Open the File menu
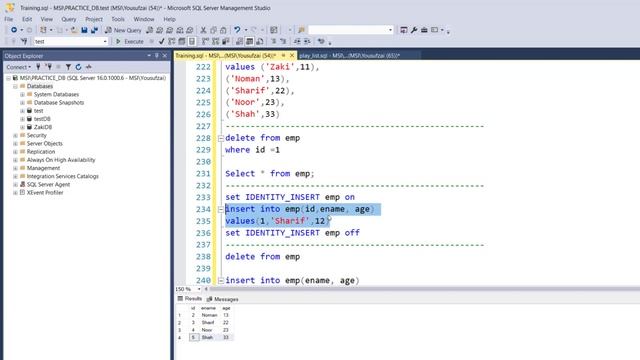The width and height of the screenshot is (640, 360). [9, 19]
